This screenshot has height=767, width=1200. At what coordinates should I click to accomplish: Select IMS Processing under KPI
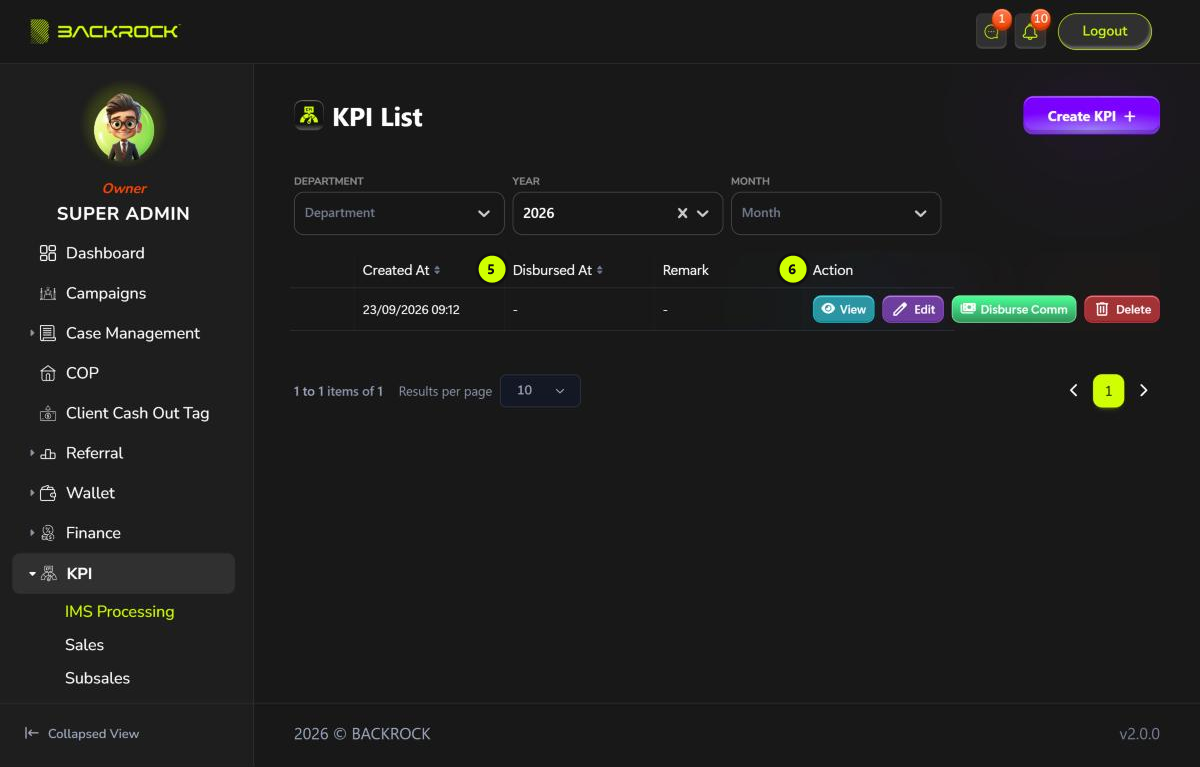[120, 611]
